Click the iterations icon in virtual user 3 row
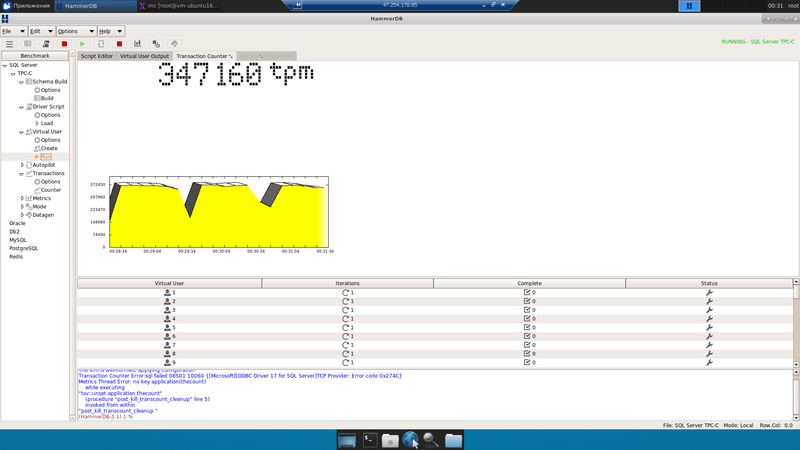800x450 pixels. (345, 310)
